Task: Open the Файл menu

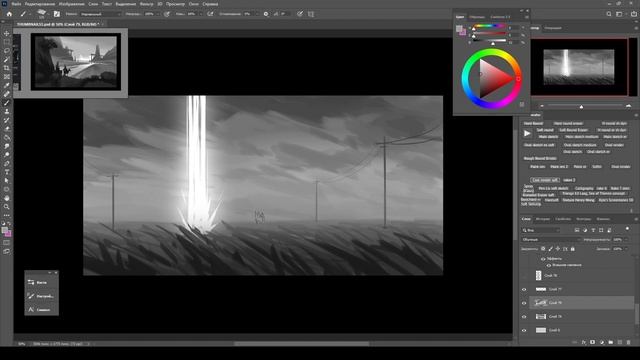Action: [16, 4]
